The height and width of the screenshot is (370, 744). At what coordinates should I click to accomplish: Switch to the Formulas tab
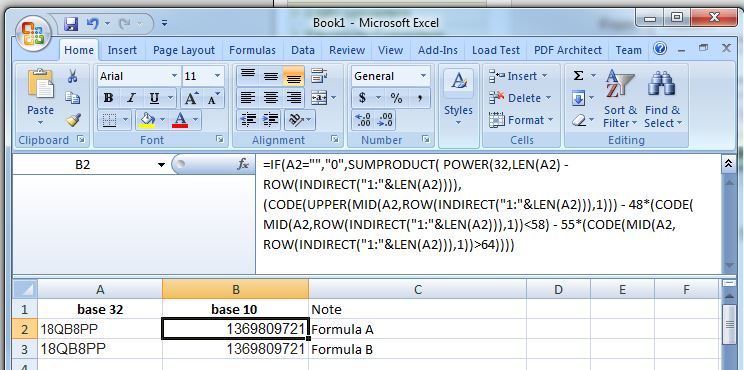click(252, 50)
